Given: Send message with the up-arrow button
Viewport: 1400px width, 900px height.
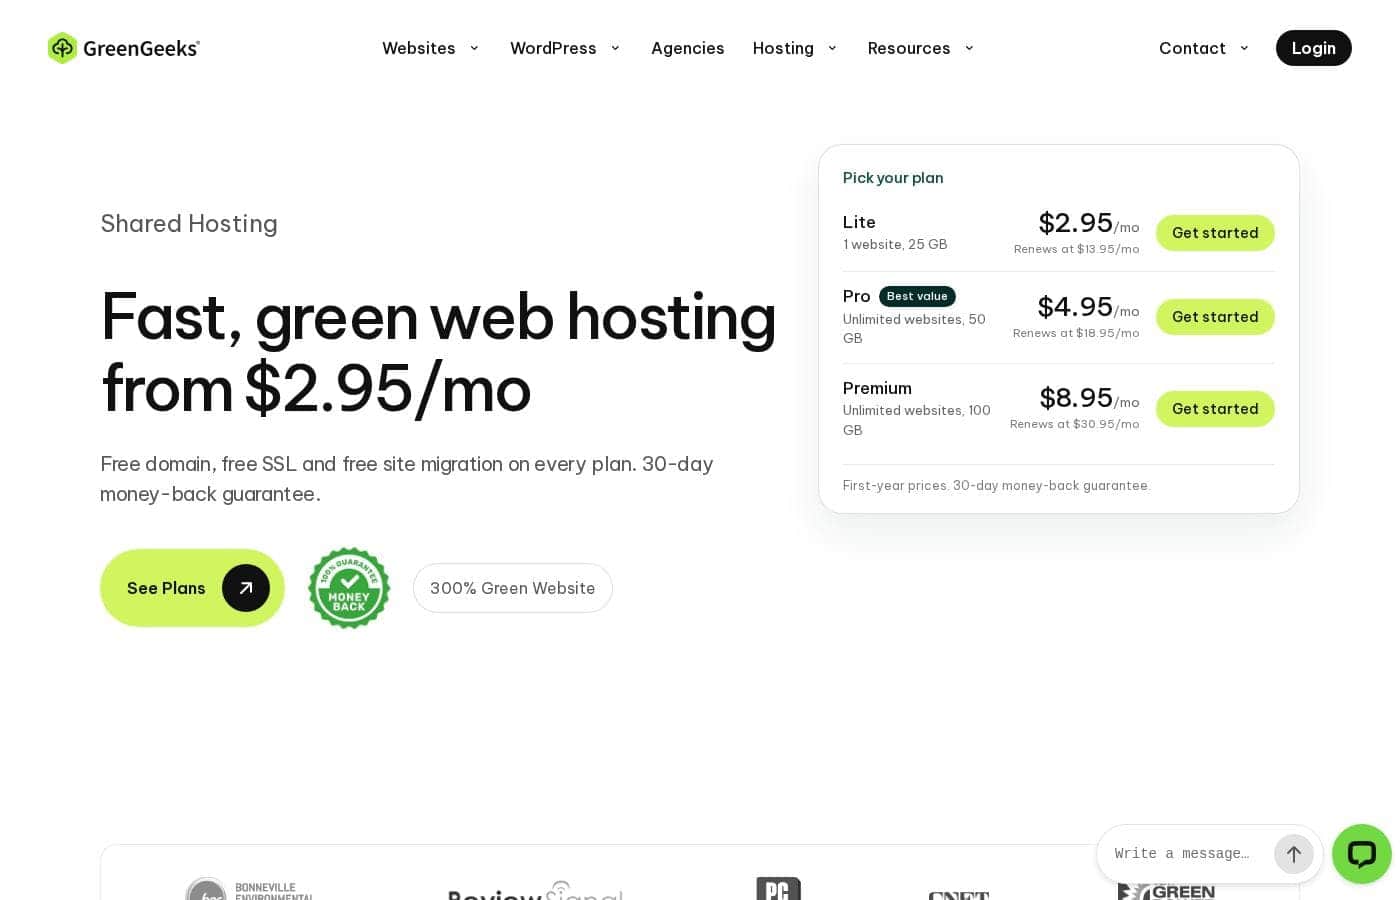Looking at the screenshot, I should (1294, 854).
